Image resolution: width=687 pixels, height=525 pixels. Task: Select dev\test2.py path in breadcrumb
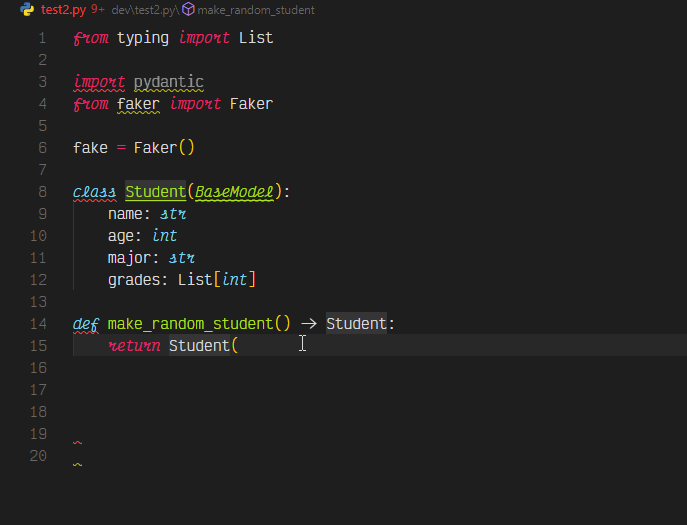pos(144,10)
